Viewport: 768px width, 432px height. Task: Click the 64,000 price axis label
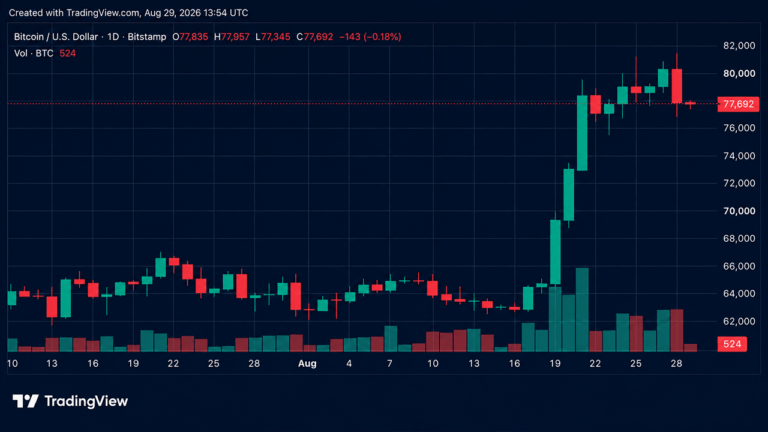click(x=739, y=294)
